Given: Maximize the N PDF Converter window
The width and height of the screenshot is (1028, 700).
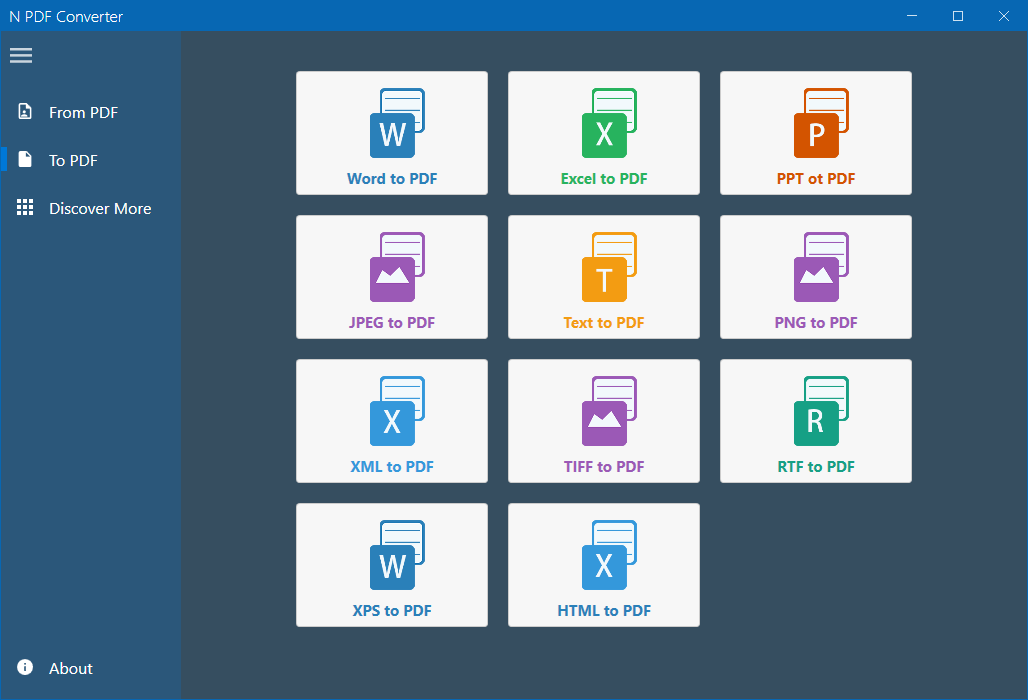Looking at the screenshot, I should (958, 16).
